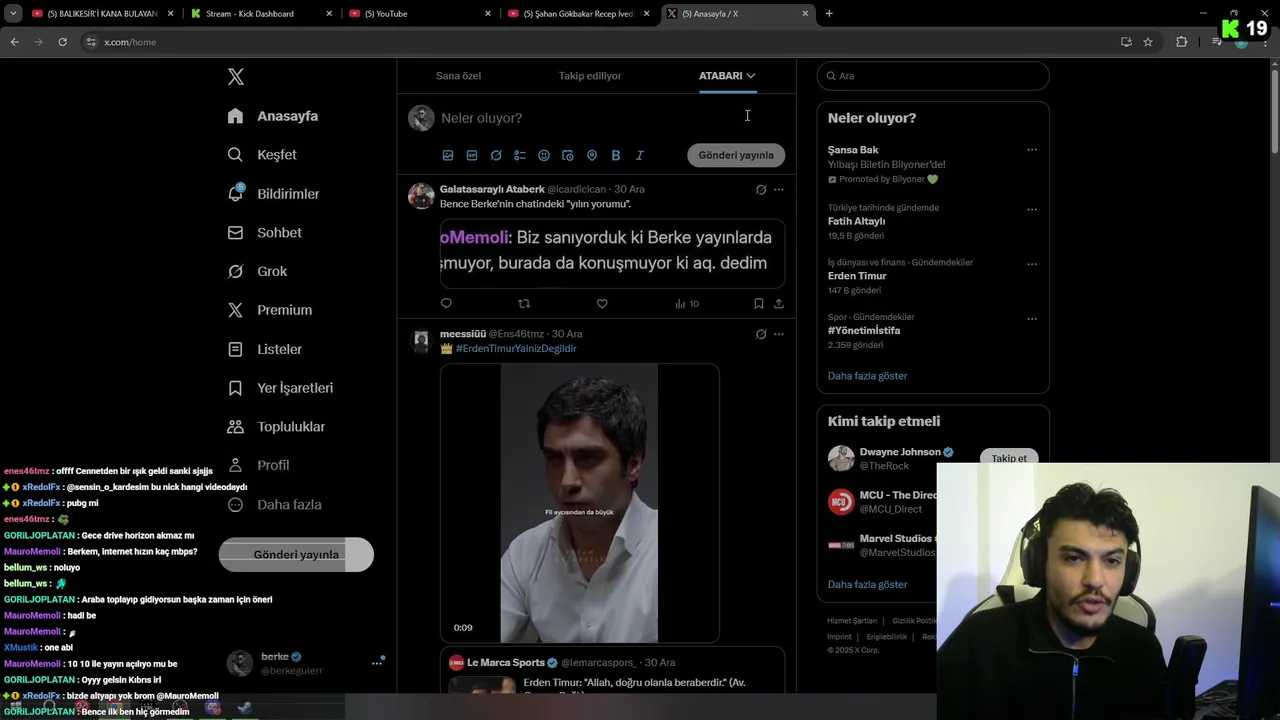Open new browser tab with plus

tap(829, 14)
